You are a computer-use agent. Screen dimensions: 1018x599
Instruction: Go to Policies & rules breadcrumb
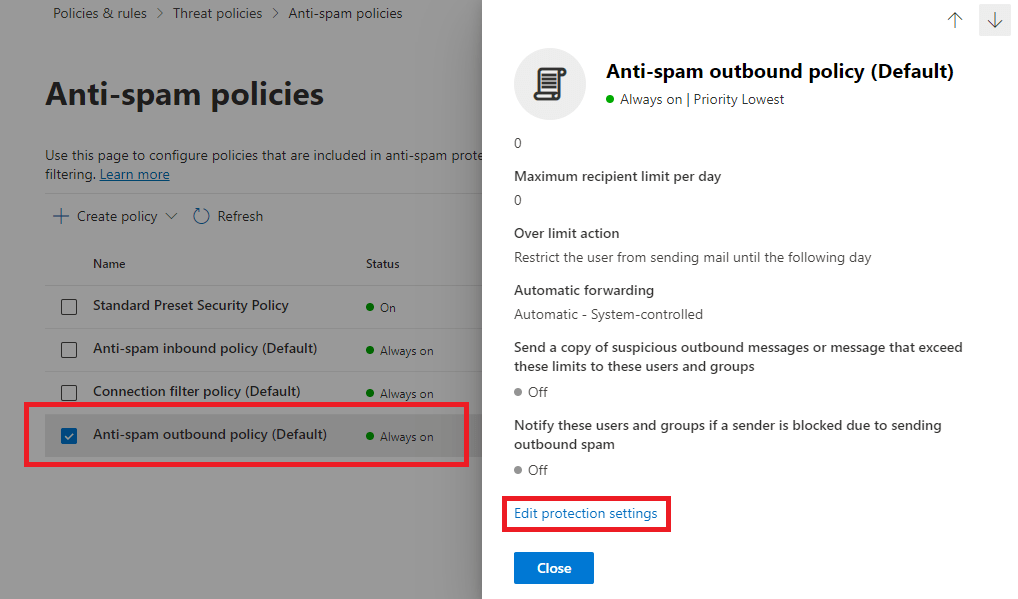pos(100,14)
